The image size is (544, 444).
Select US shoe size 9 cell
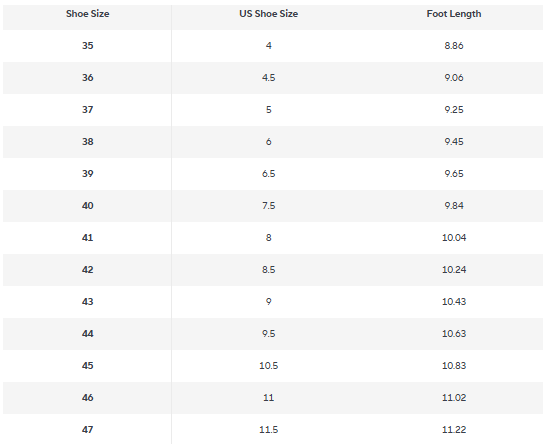tap(269, 302)
